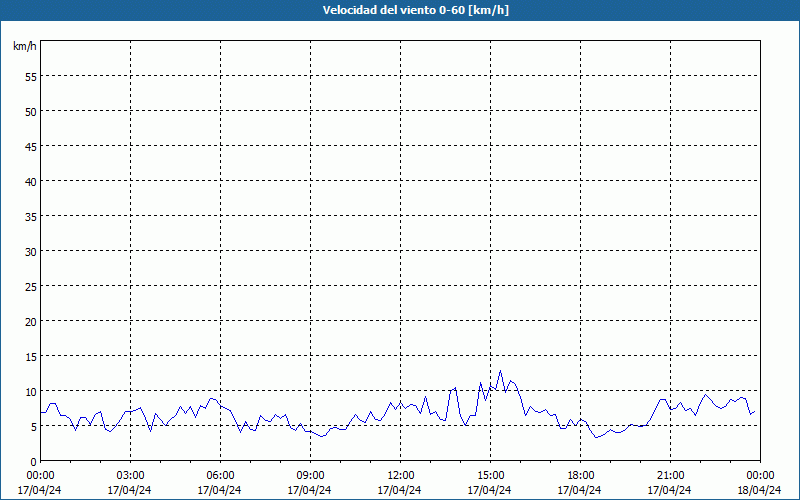800x500 pixels.
Task: Click the 'km/h' unit label on the y-axis
Action: coord(24,46)
